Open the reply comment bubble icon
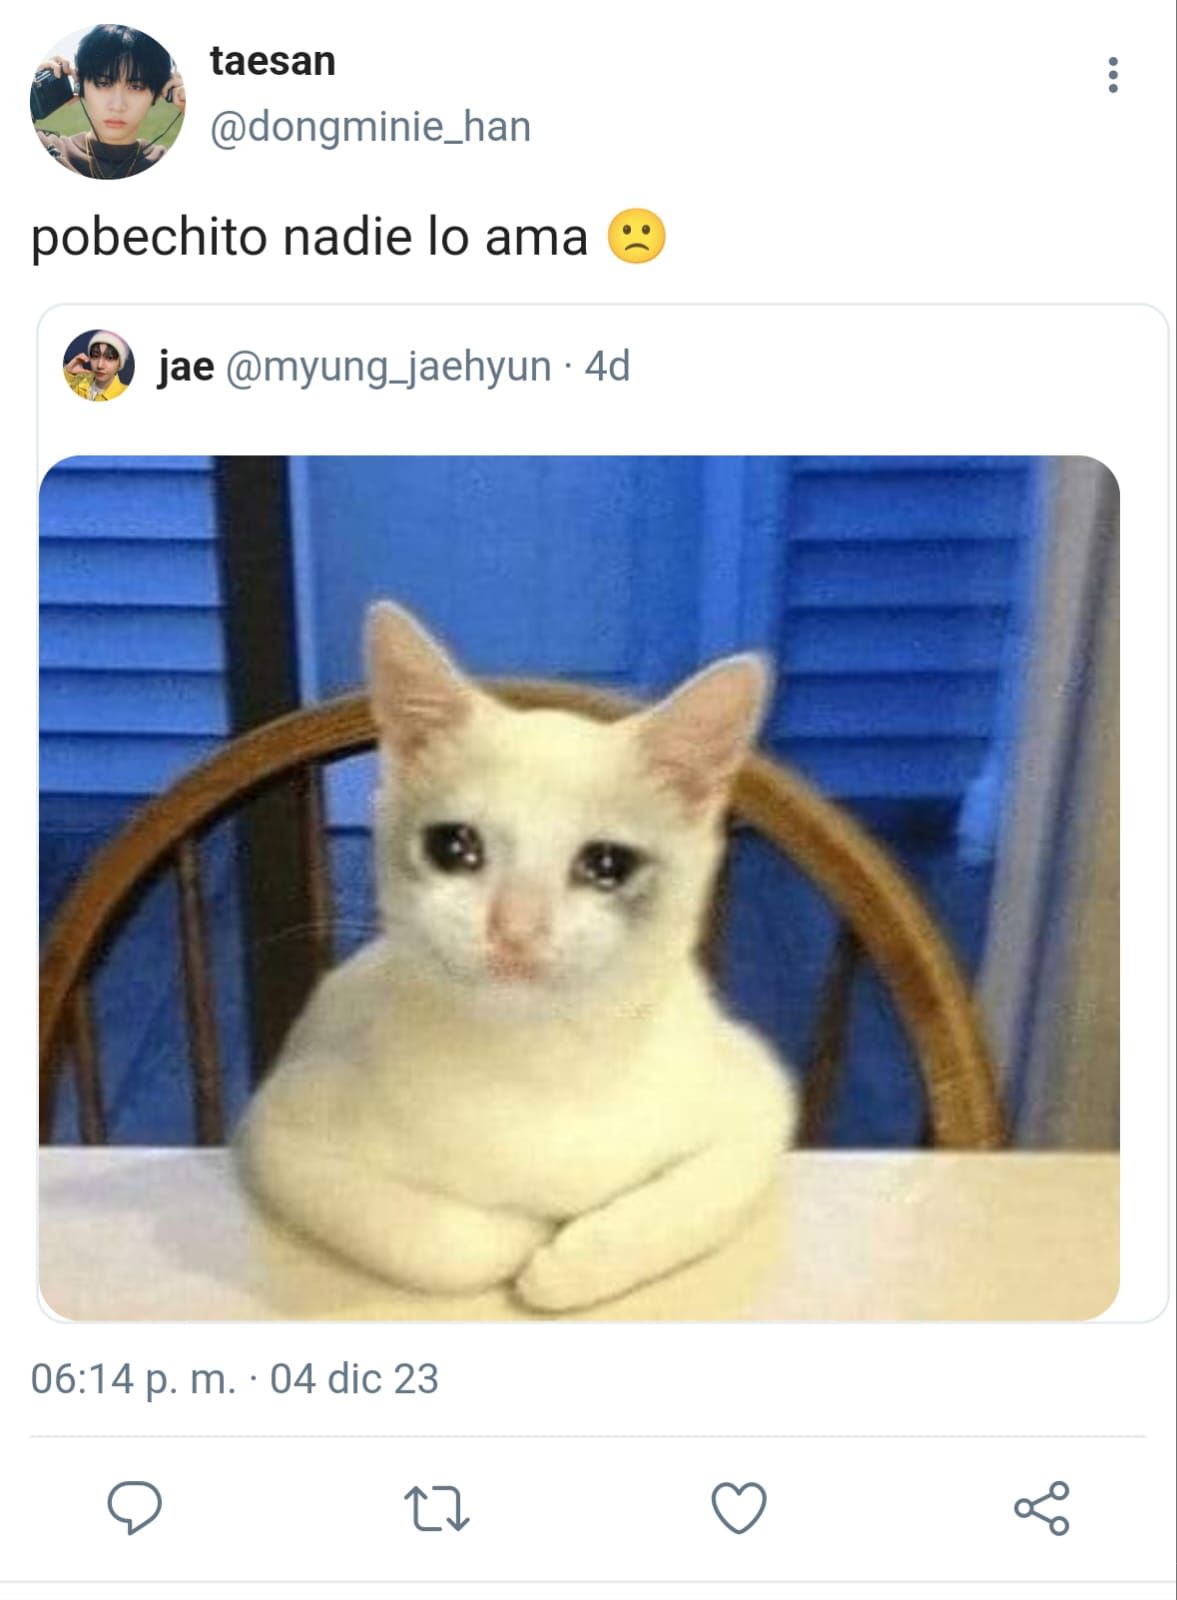 (134, 1507)
